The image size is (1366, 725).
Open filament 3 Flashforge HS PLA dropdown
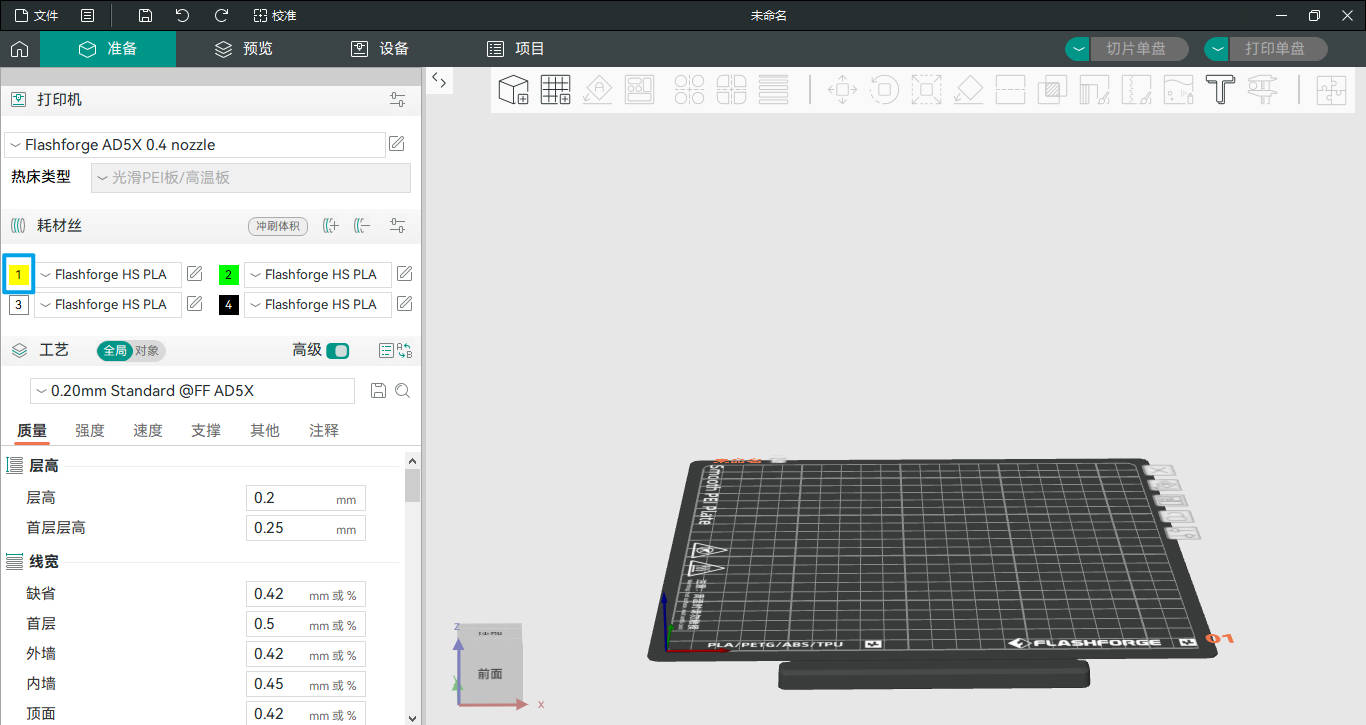click(x=108, y=305)
